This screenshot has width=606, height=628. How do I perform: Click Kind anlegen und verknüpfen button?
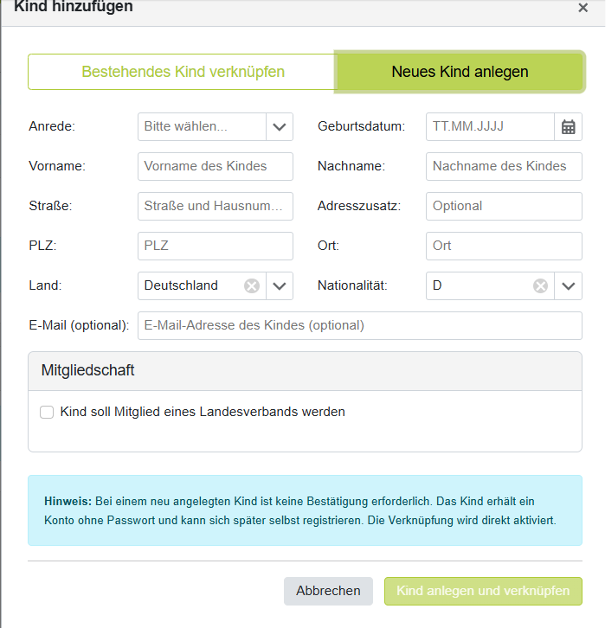click(483, 591)
